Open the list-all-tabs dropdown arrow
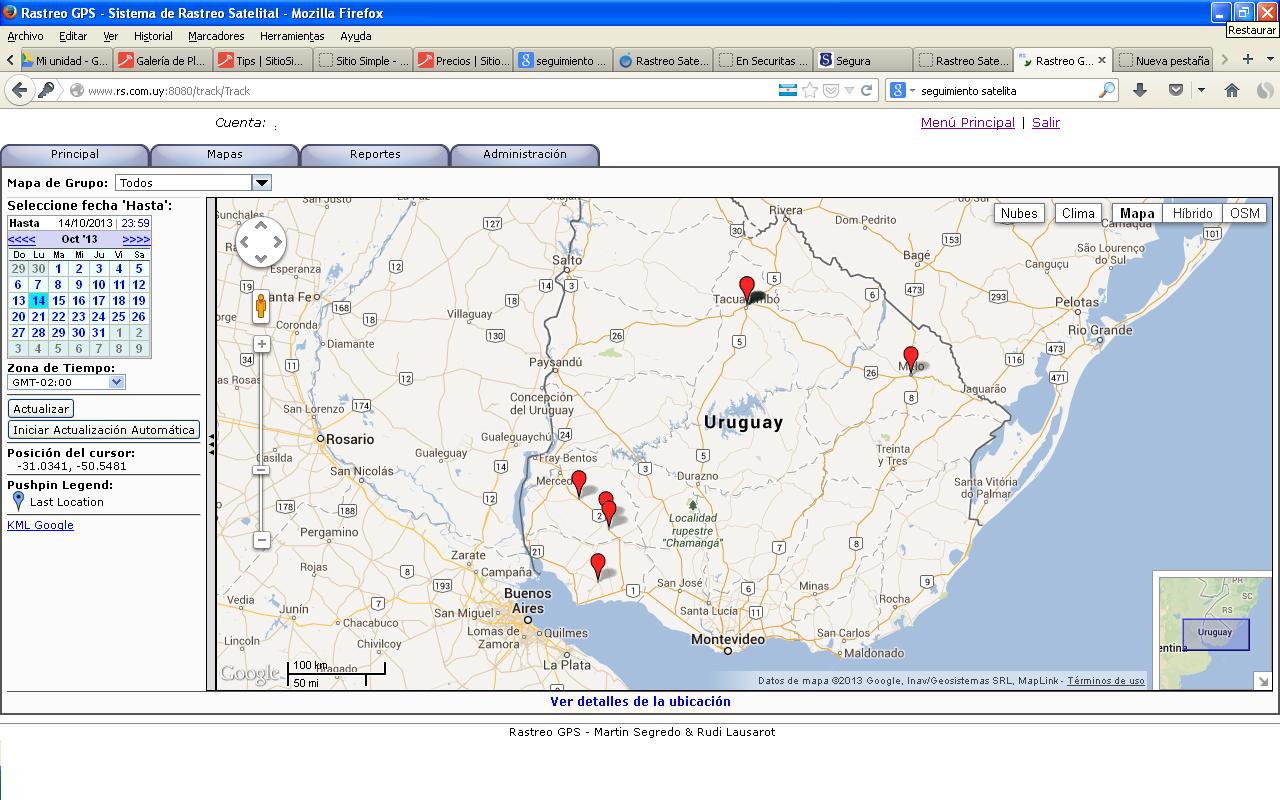This screenshot has height=800, width=1280. (1268, 60)
